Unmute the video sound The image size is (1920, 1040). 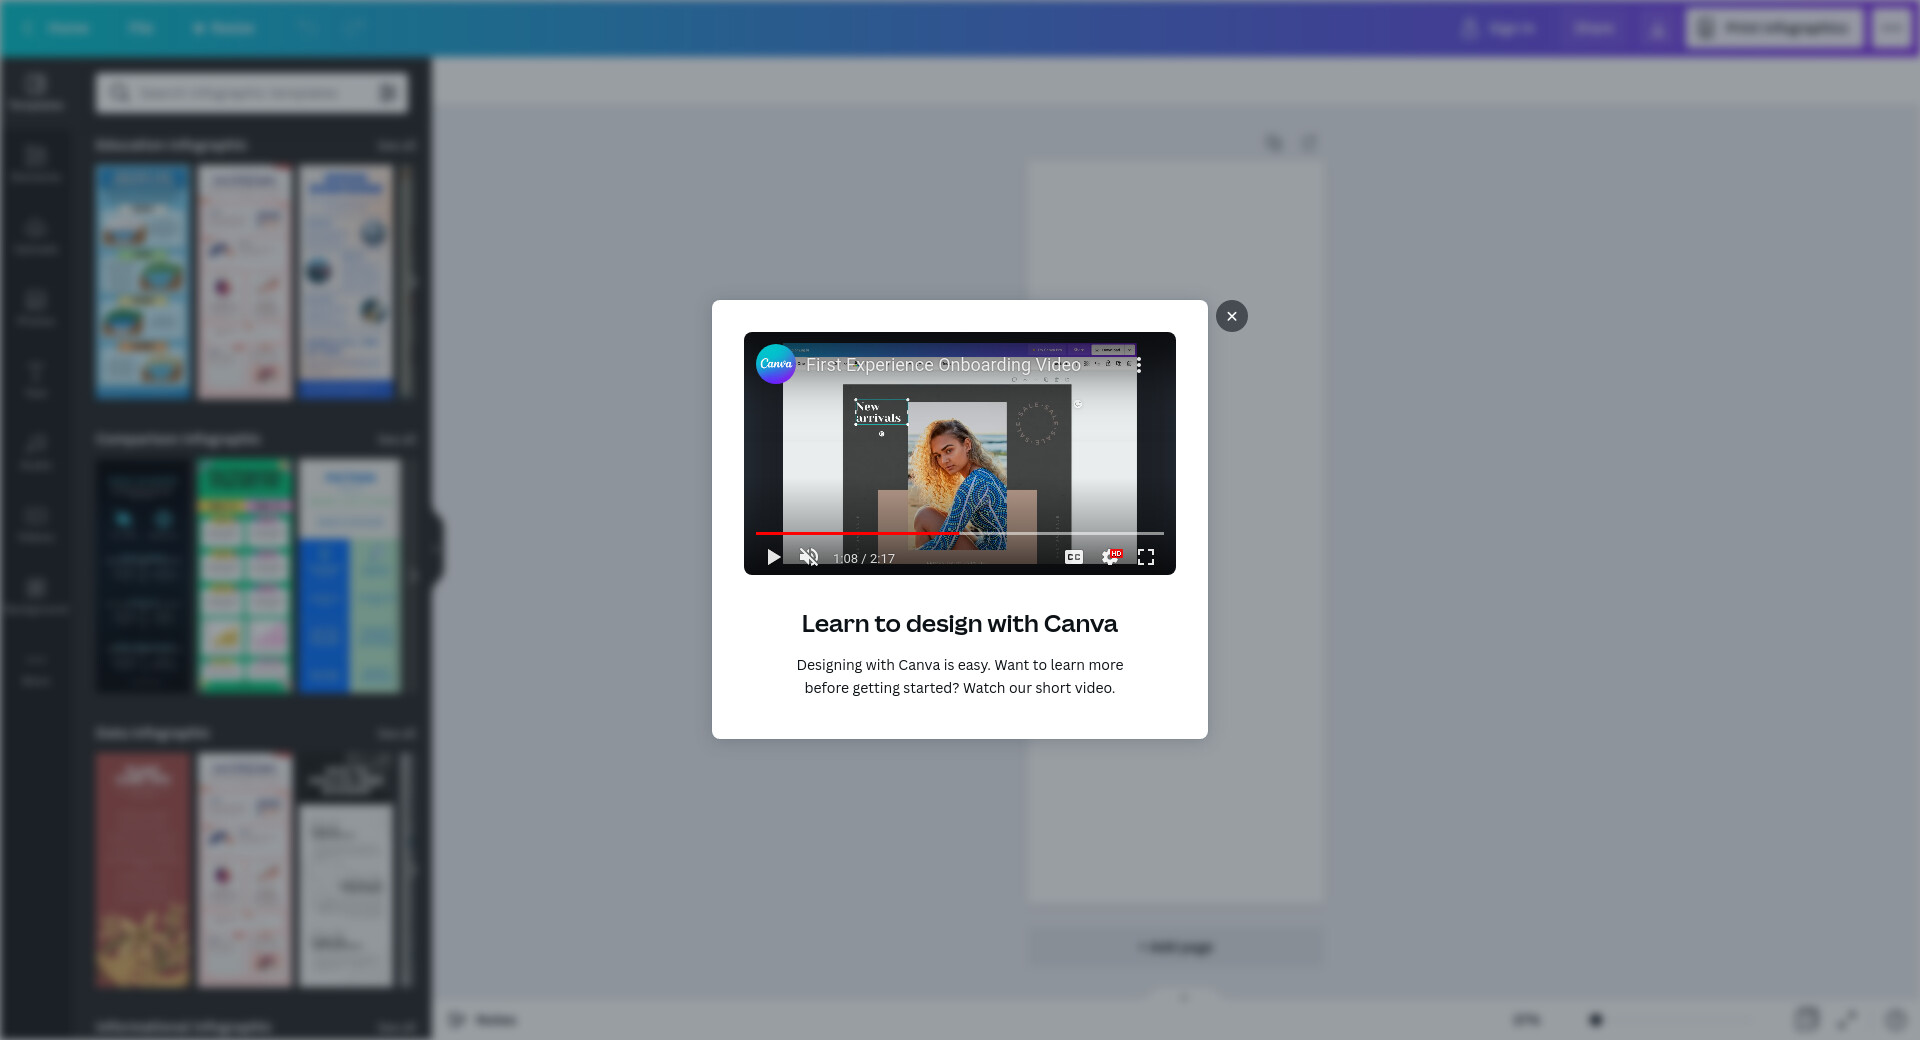[809, 557]
